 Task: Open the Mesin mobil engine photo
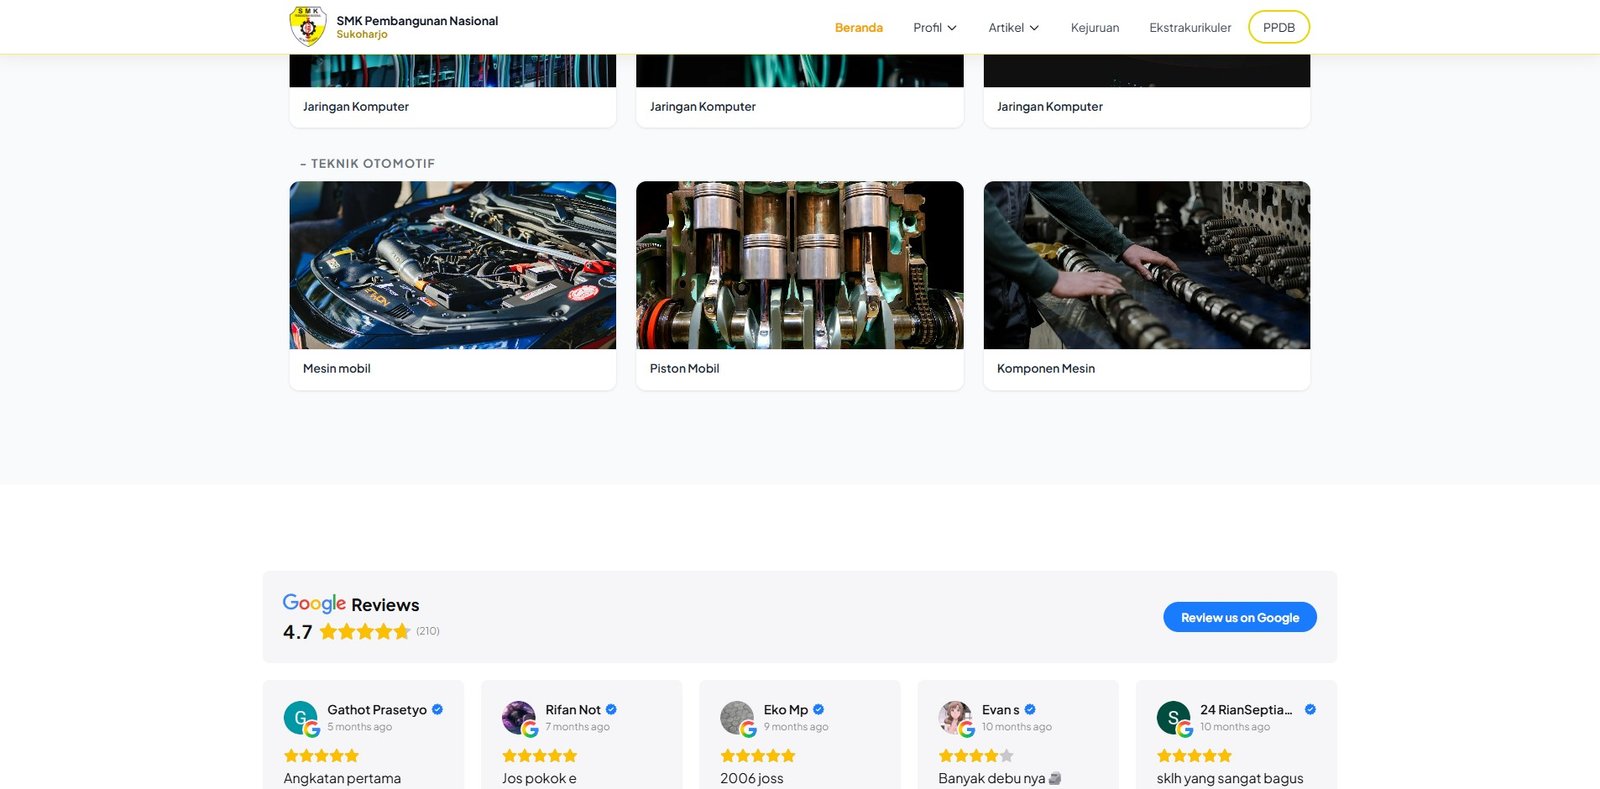click(453, 265)
